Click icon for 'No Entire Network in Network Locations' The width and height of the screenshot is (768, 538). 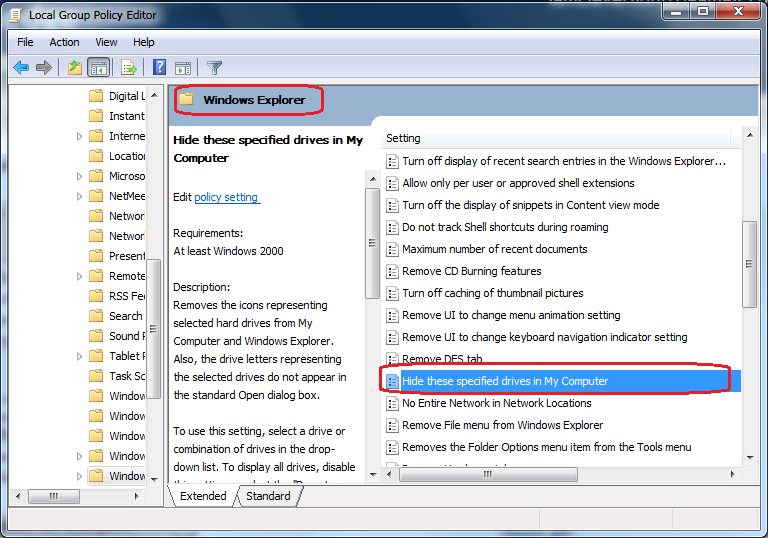392,403
